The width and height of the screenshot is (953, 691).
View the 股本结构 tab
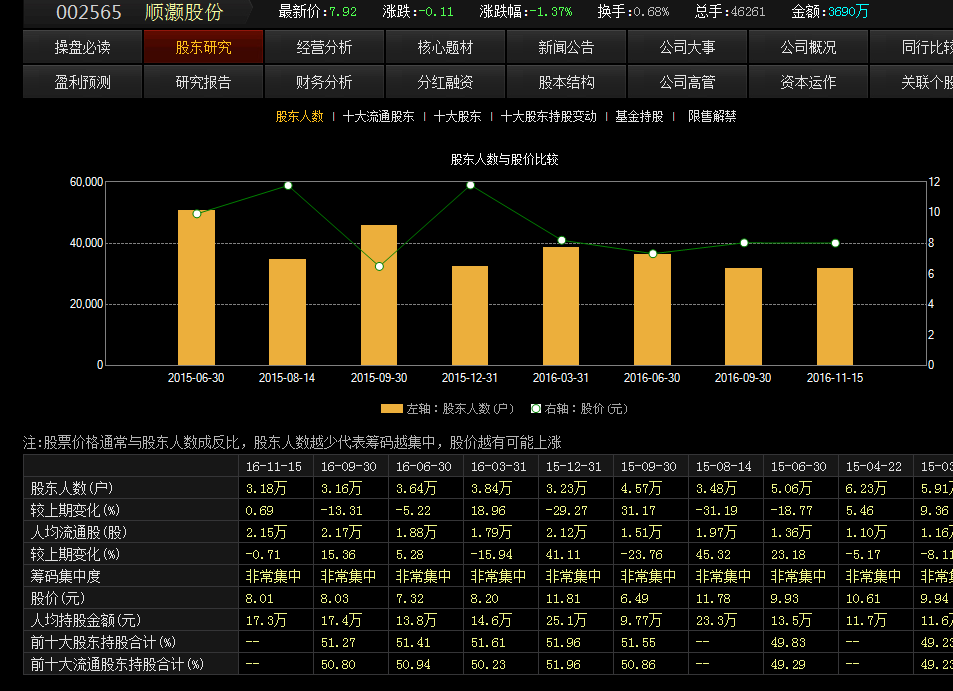tap(566, 82)
